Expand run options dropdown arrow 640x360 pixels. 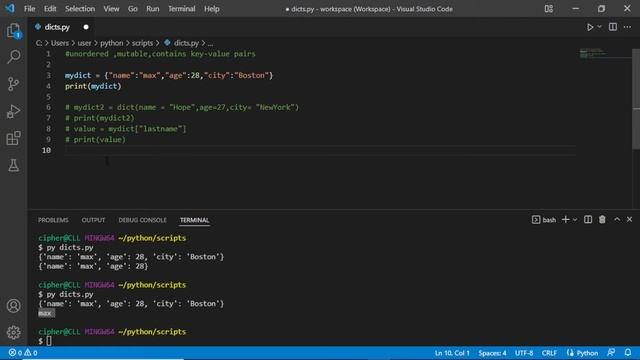(x=599, y=27)
